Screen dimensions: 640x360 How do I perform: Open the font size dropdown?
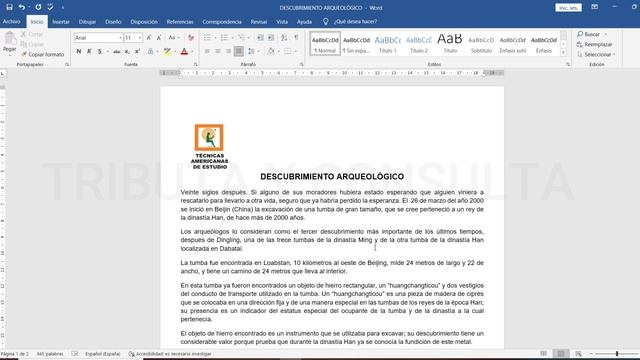[140, 38]
